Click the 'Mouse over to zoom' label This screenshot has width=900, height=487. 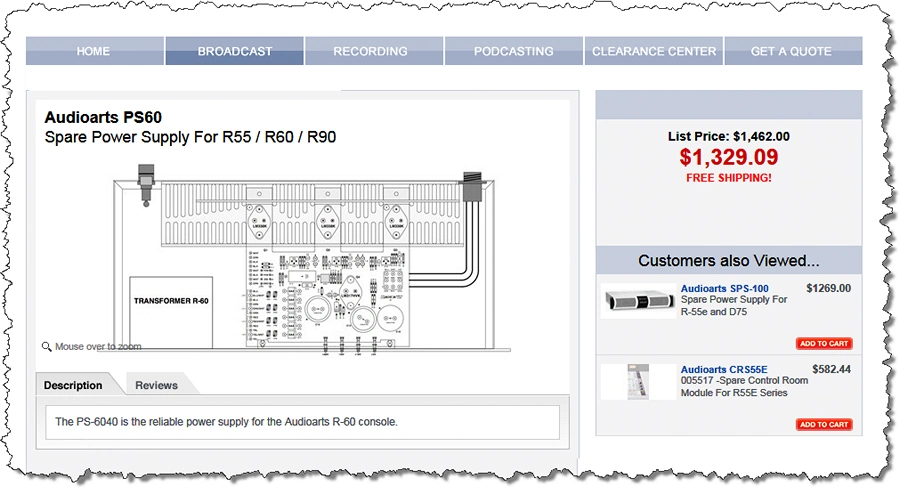tap(98, 346)
